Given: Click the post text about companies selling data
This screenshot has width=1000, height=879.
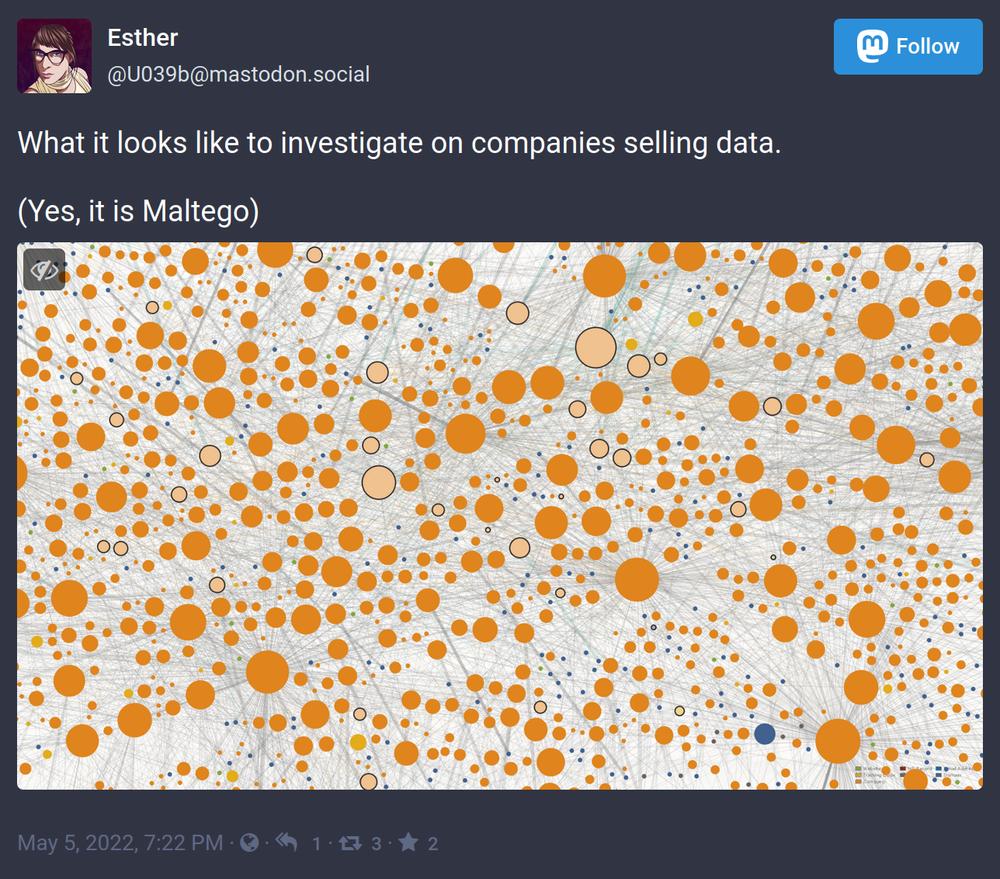Looking at the screenshot, I should (x=399, y=142).
